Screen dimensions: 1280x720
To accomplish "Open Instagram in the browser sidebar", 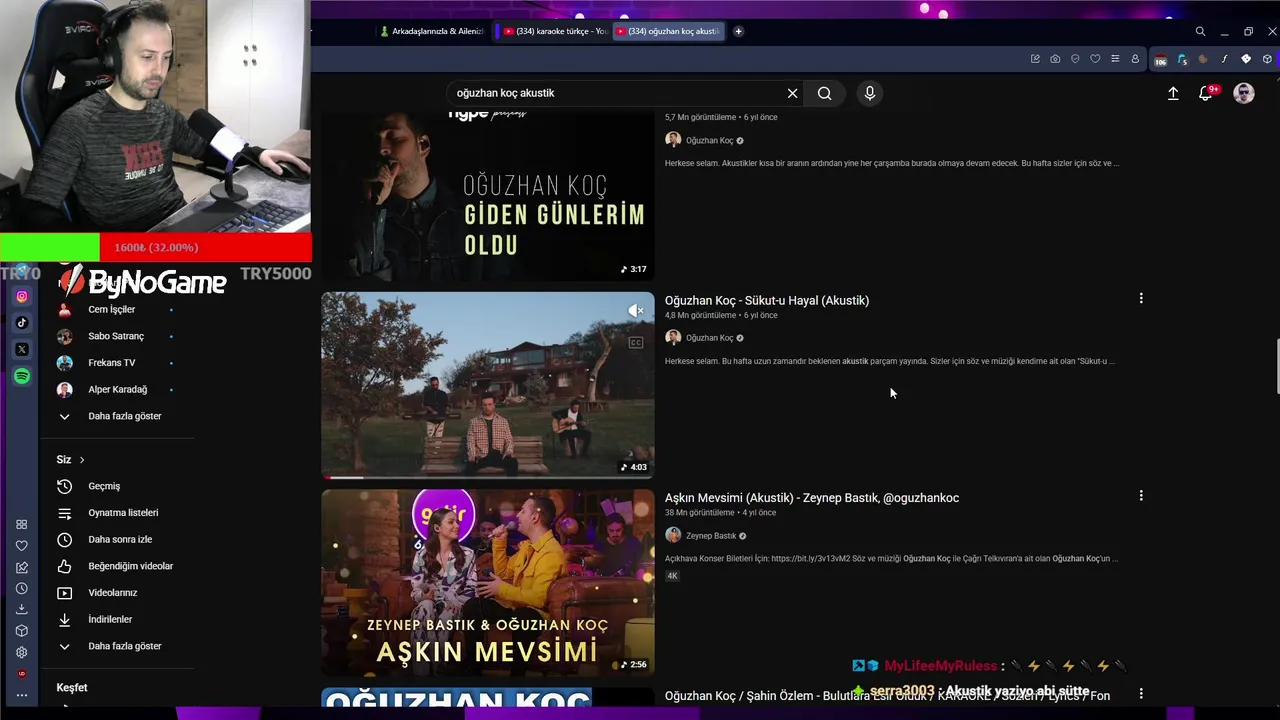I will 22,296.
